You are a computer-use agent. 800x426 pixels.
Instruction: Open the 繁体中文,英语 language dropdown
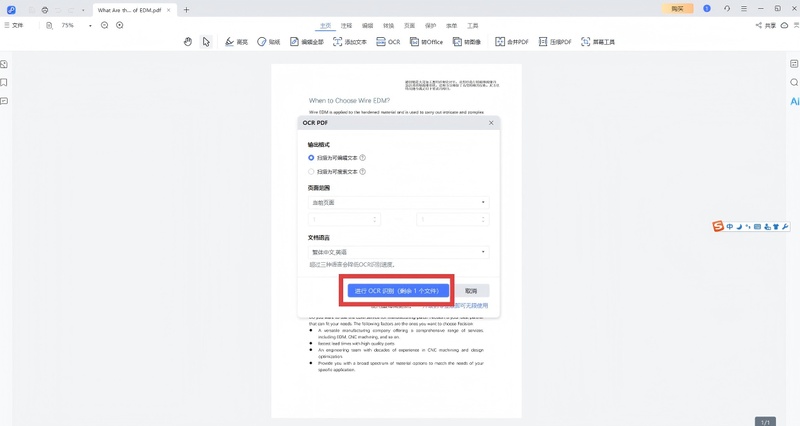[x=398, y=252]
